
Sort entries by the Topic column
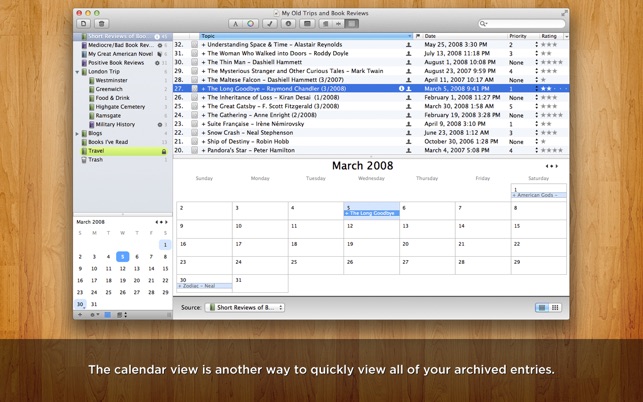306,36
